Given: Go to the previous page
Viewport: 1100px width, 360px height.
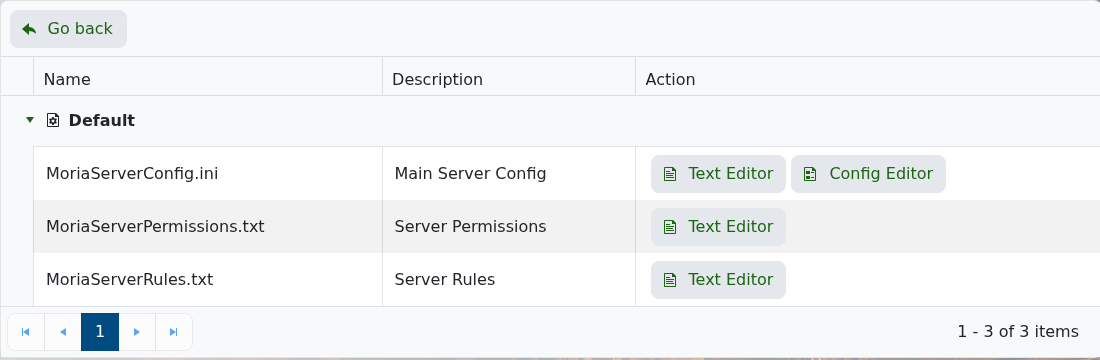Looking at the screenshot, I should click(63, 332).
